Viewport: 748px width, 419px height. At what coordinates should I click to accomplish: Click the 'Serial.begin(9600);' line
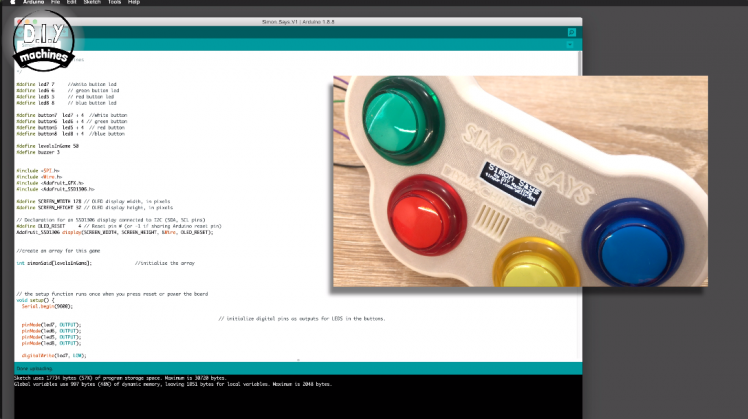point(47,307)
